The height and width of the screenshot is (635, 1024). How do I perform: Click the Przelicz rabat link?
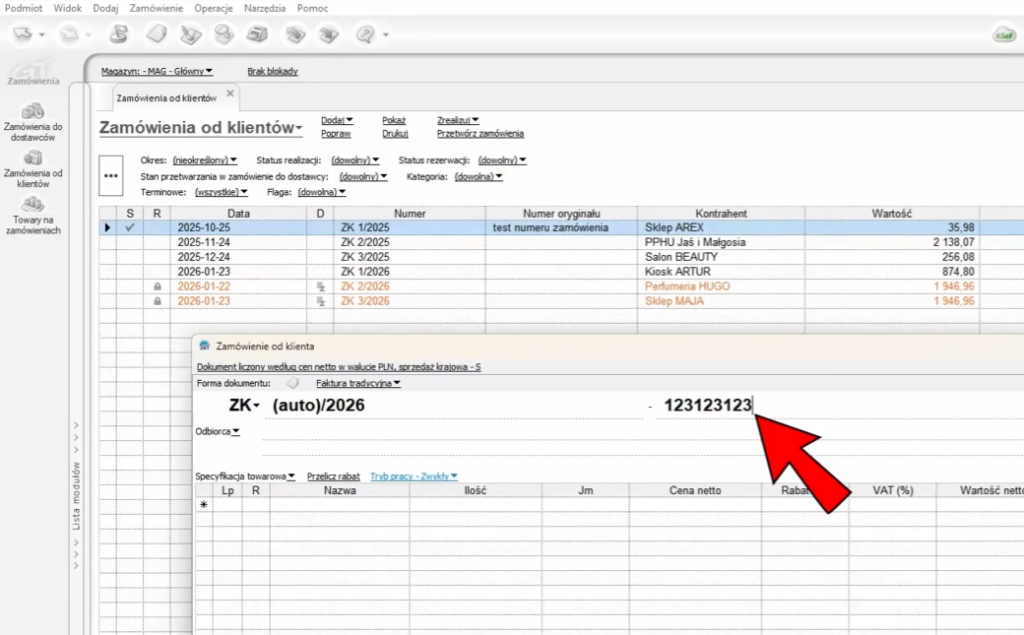coord(334,476)
